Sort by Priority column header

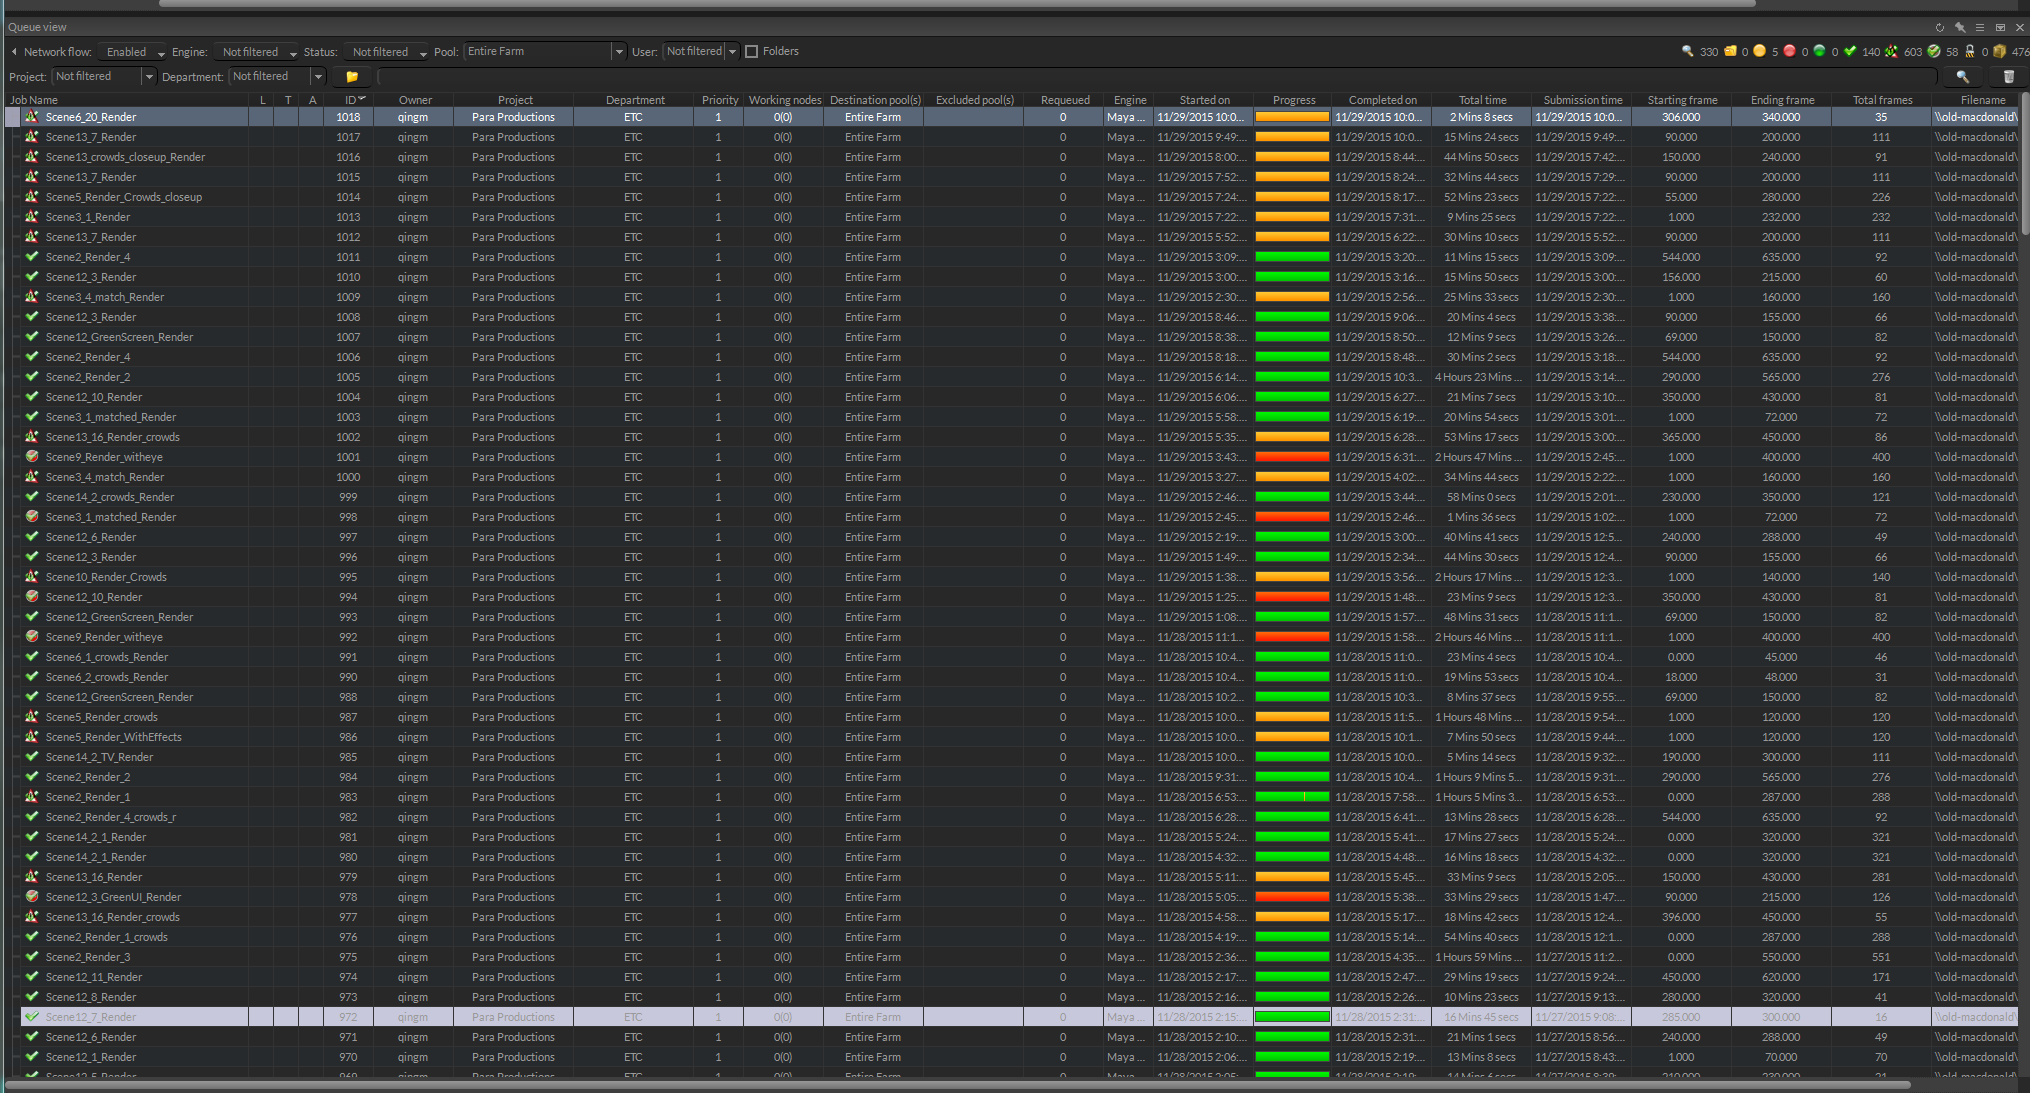[x=719, y=100]
